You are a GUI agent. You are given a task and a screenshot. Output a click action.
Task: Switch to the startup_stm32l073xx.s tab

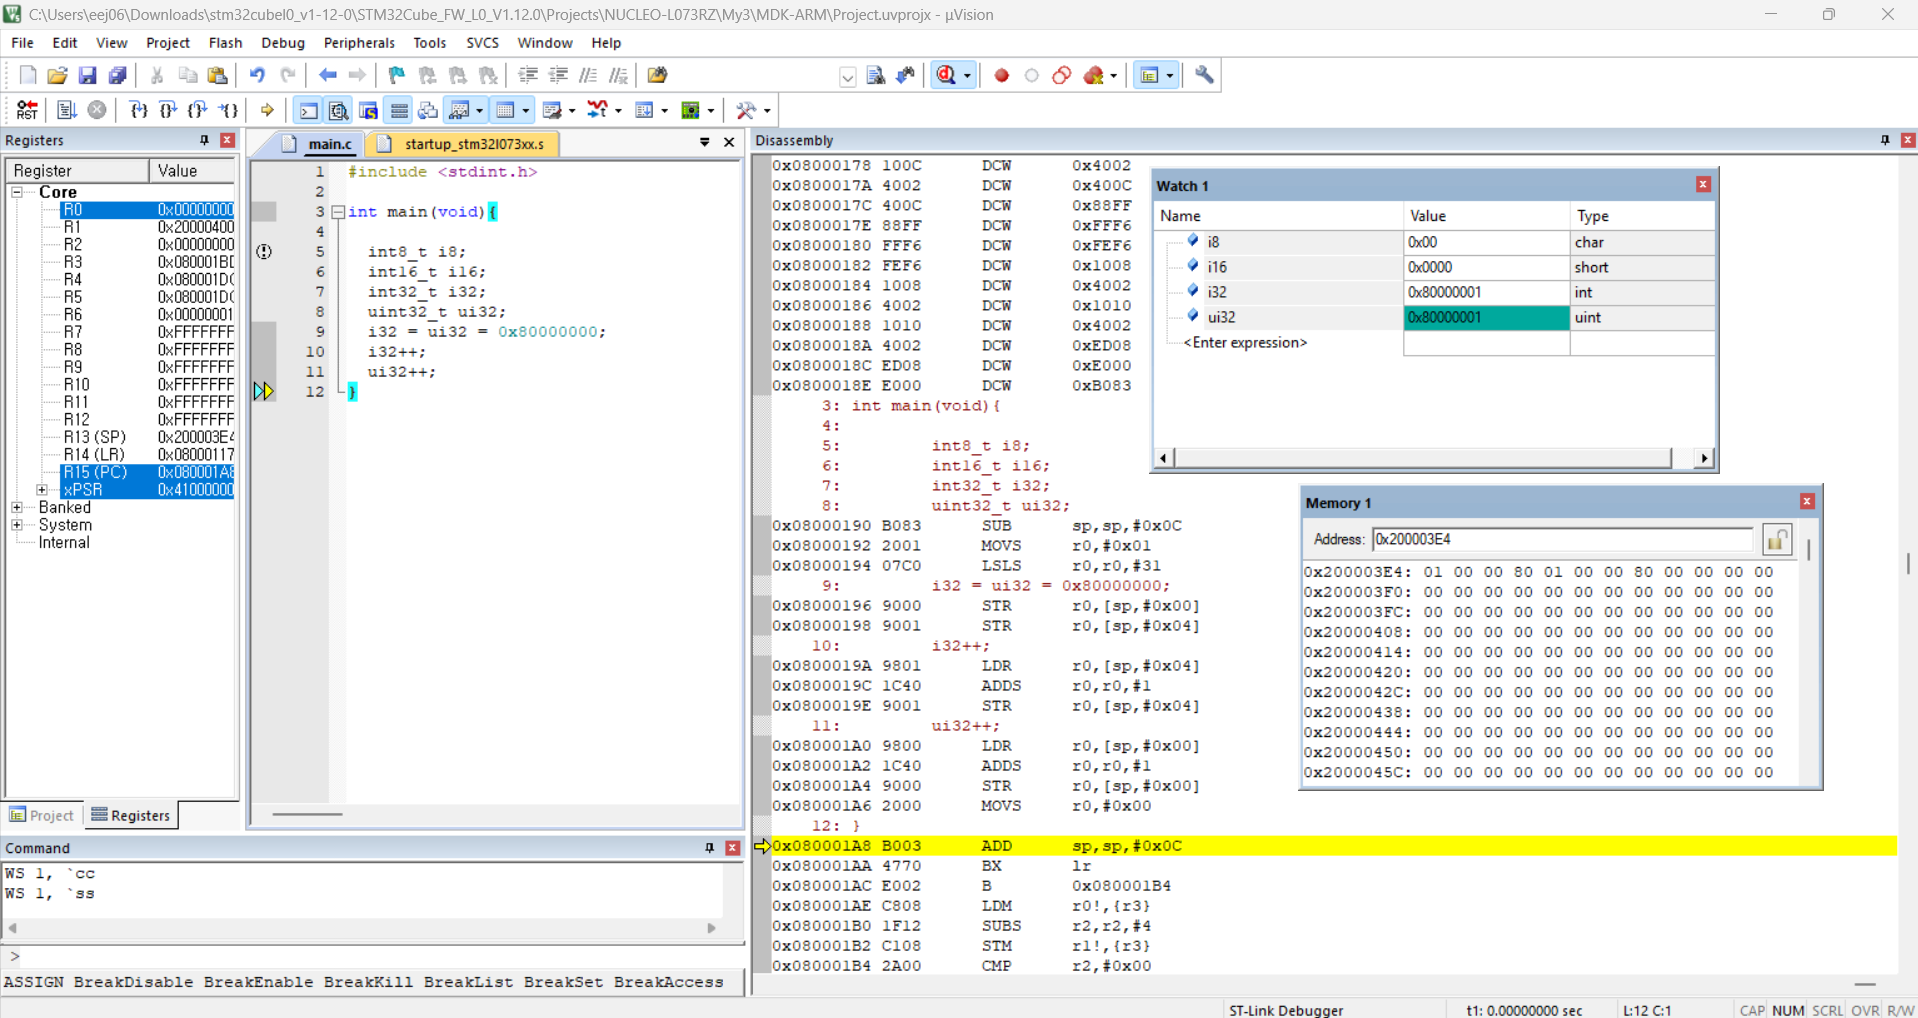coord(463,144)
